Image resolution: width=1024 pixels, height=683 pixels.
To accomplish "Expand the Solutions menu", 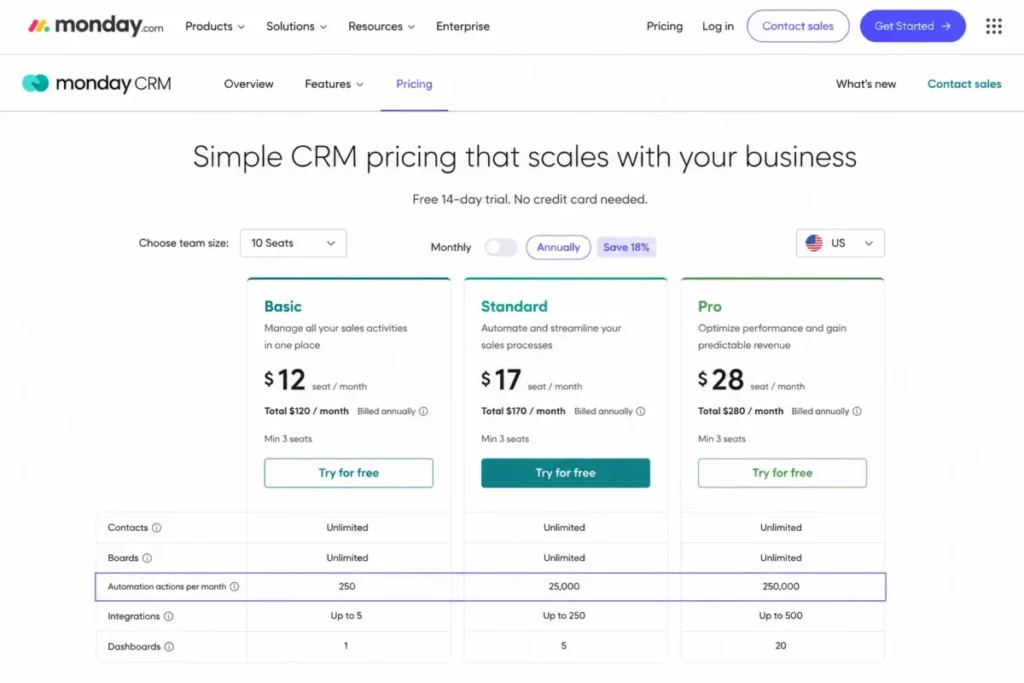I will [x=296, y=26].
